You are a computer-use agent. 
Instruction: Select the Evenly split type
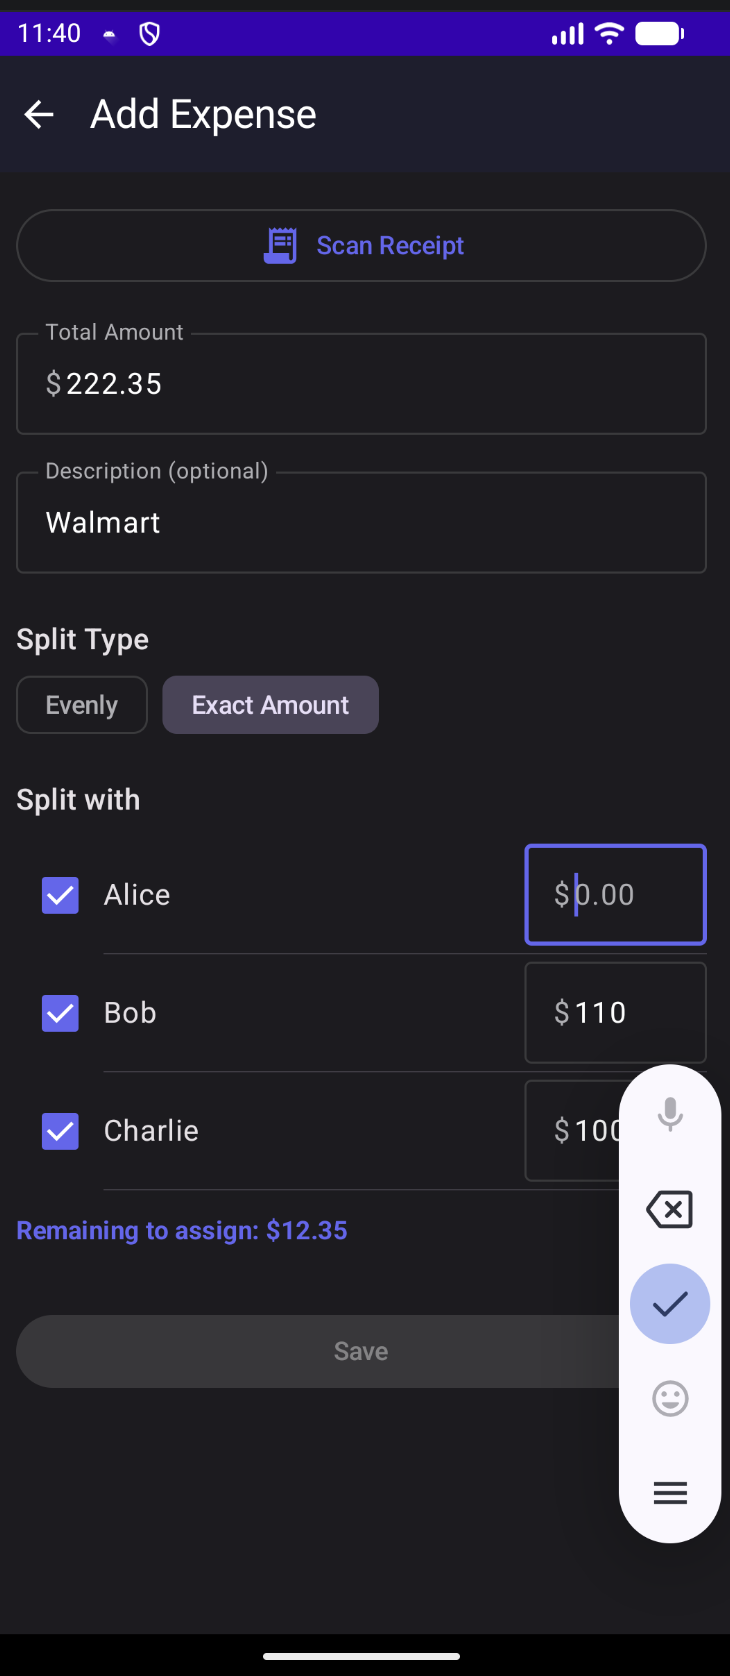[x=82, y=705]
